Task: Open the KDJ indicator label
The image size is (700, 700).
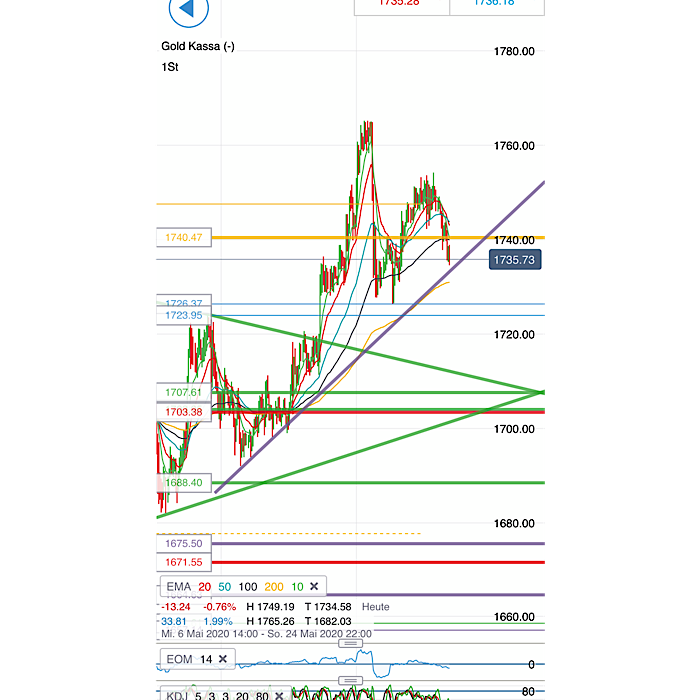Action: pyautogui.click(x=177, y=696)
